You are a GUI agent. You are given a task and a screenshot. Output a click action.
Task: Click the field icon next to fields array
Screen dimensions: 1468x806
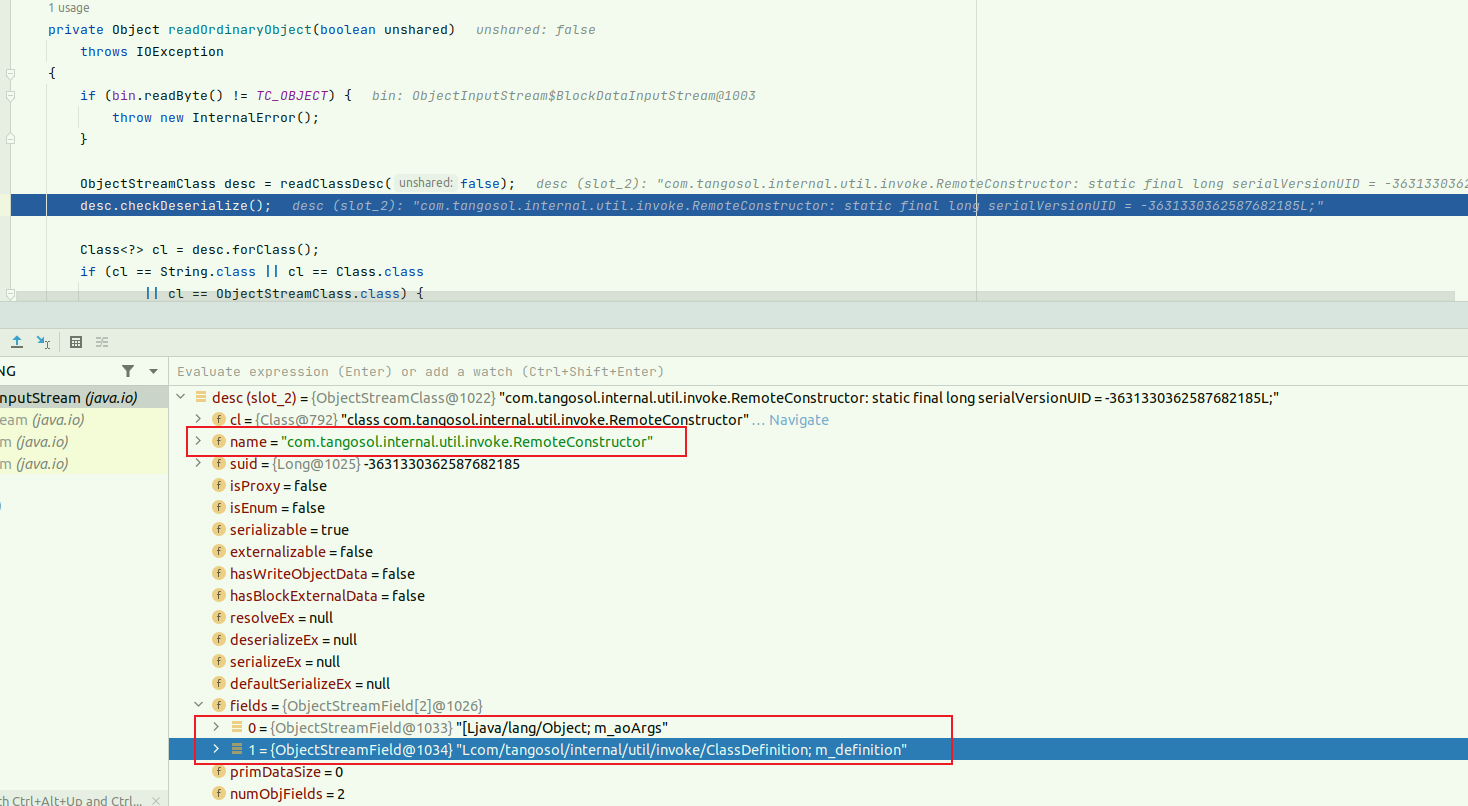219,706
